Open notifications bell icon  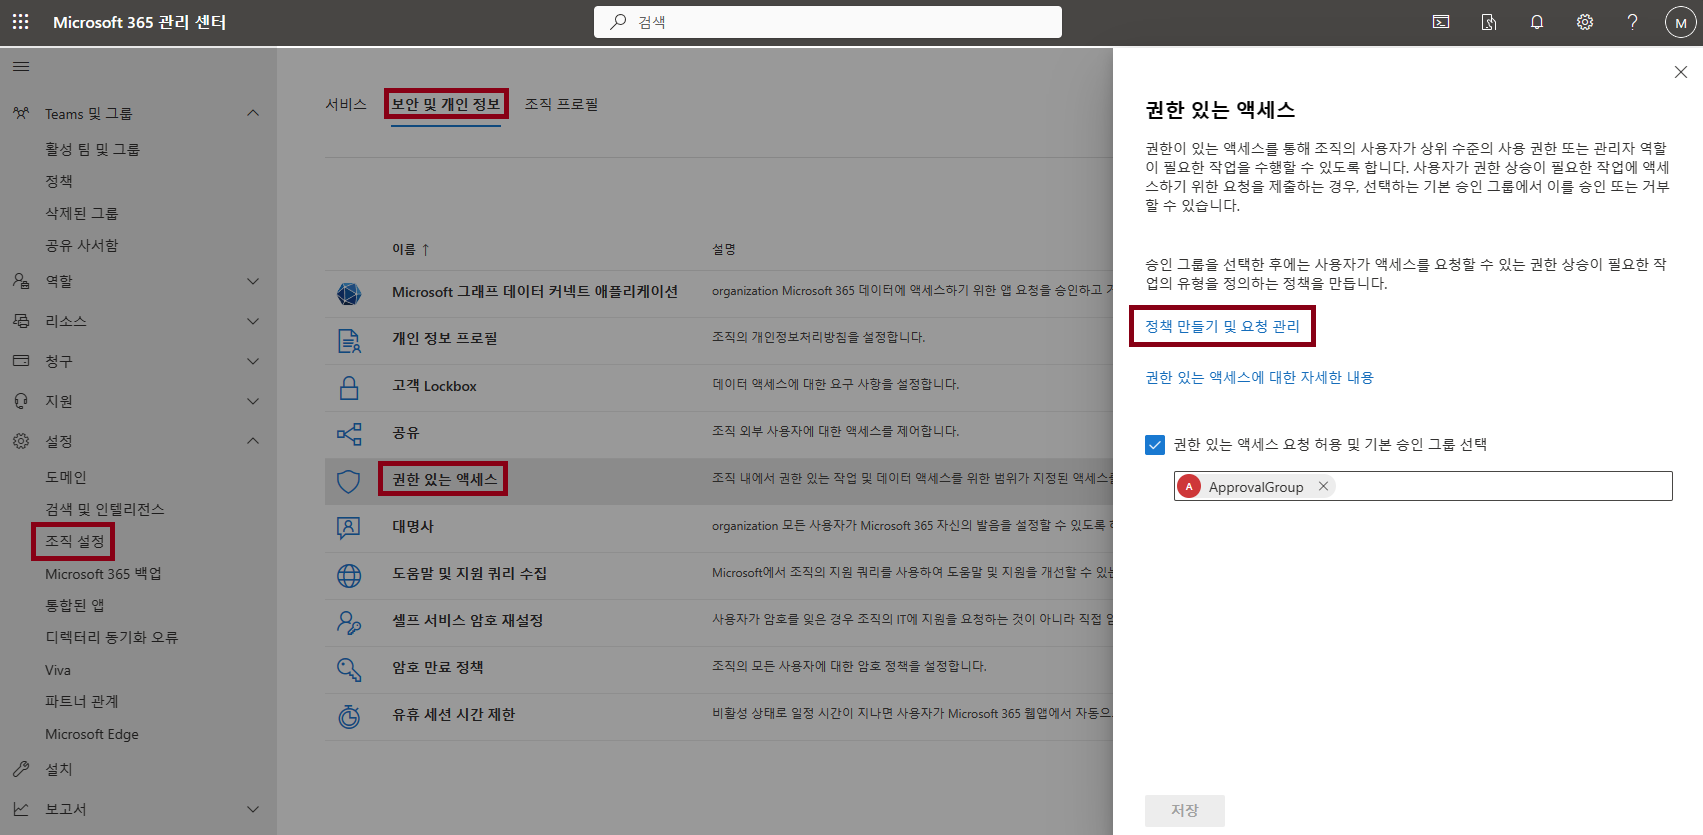coord(1537,22)
